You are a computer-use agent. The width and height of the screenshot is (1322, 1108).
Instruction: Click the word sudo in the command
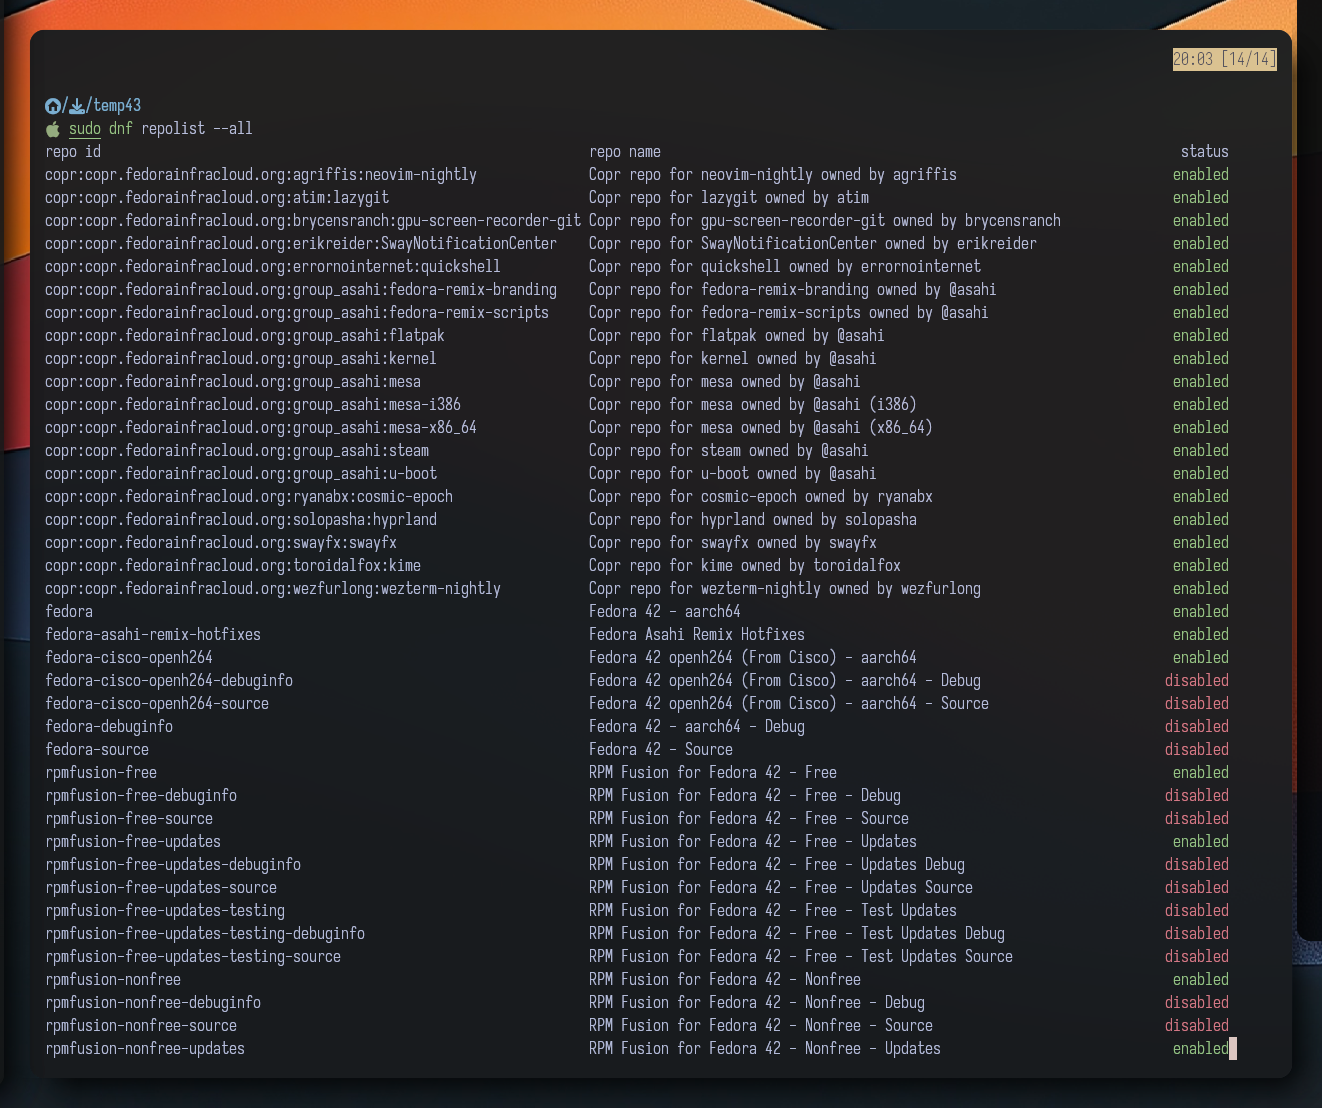pyautogui.click(x=85, y=128)
